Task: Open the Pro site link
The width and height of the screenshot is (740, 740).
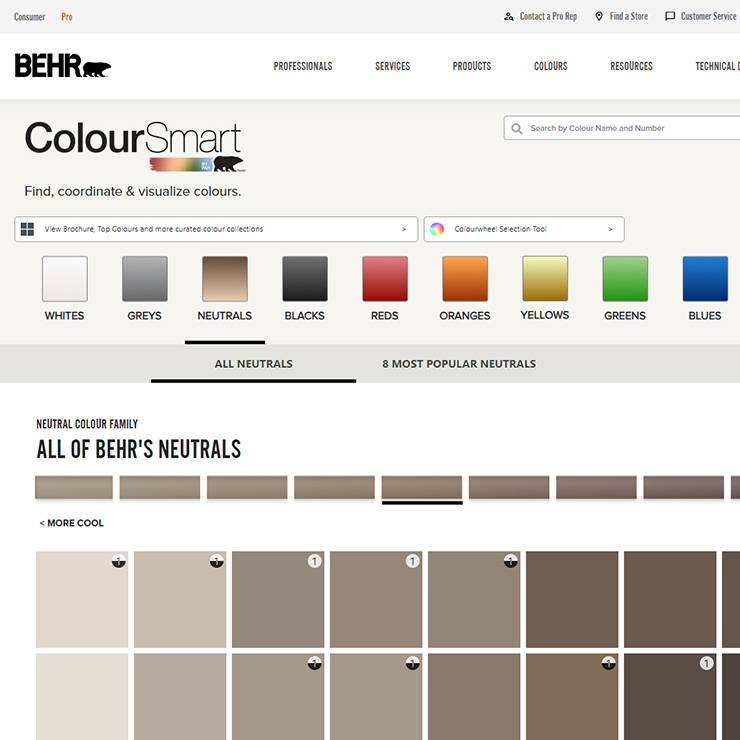Action: (67, 17)
